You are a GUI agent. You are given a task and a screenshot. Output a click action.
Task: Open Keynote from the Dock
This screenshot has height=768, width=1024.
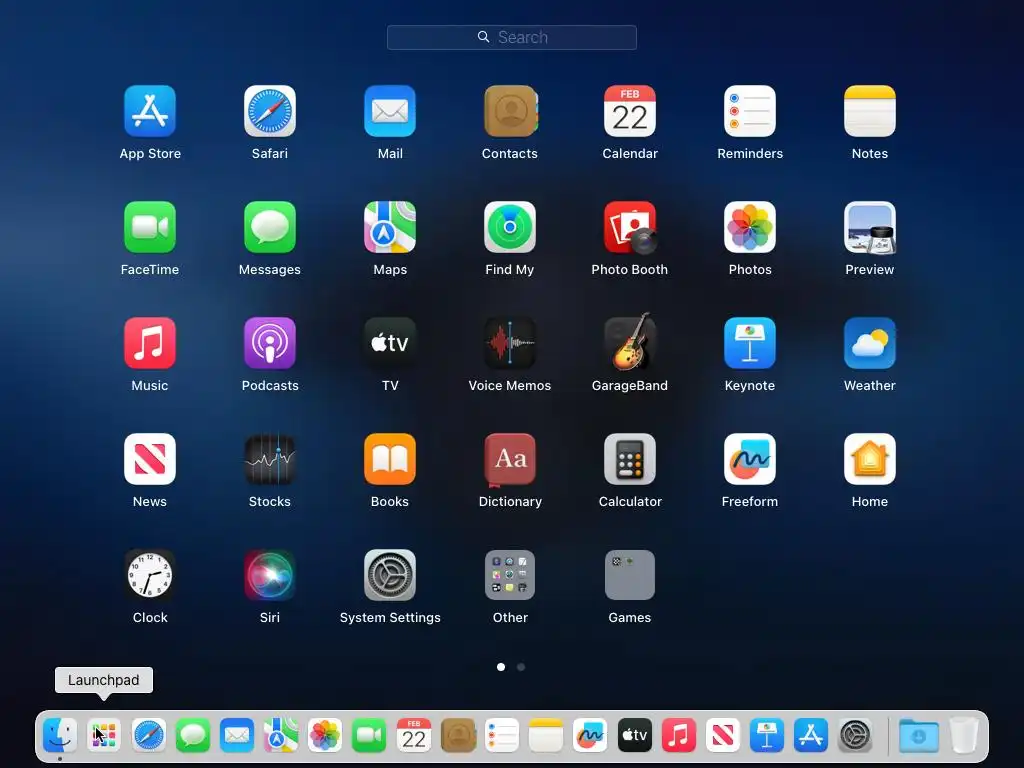[x=767, y=735]
